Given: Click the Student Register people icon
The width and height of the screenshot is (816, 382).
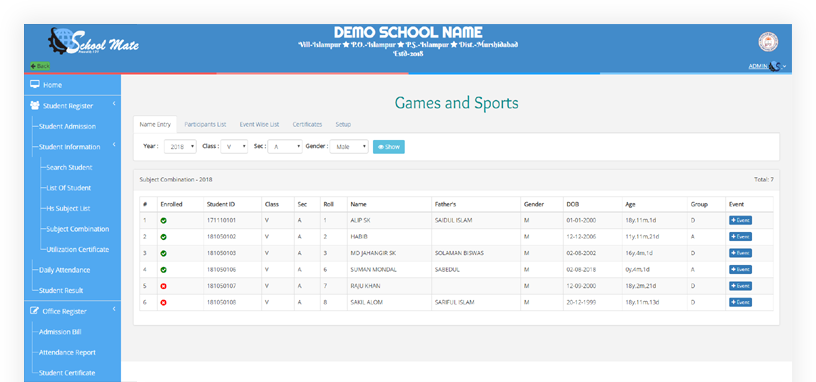Looking at the screenshot, I should pyautogui.click(x=35, y=106).
